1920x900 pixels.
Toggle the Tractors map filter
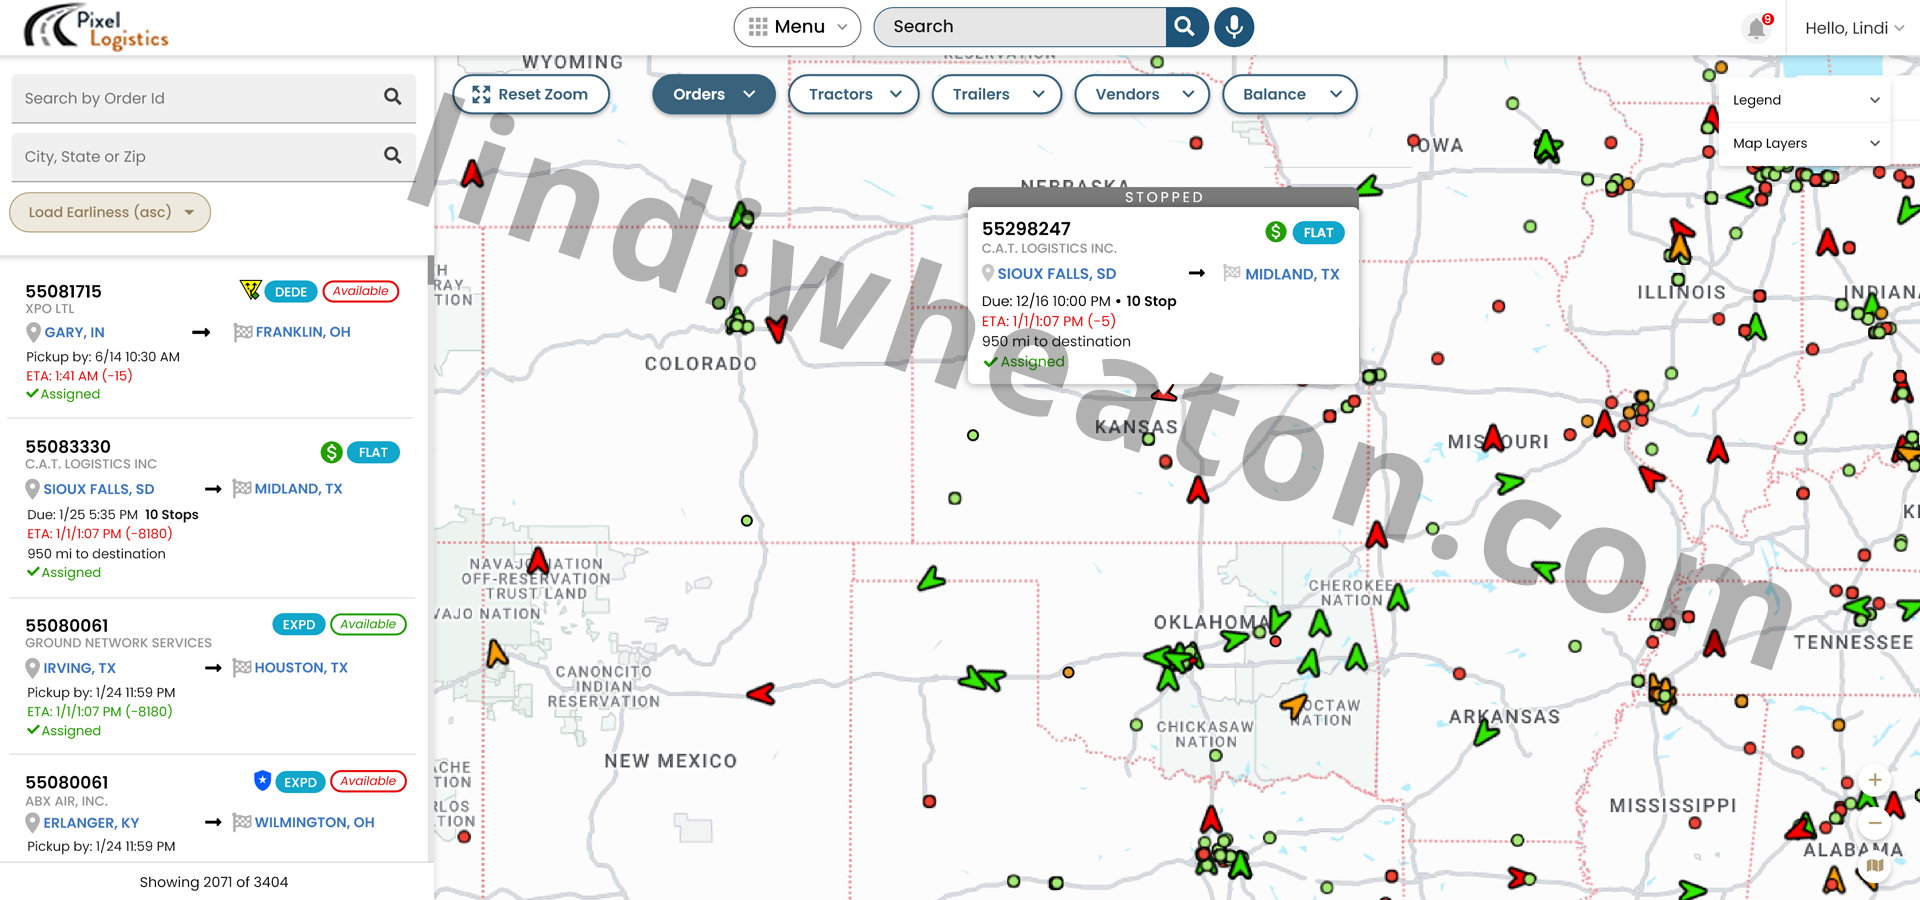(x=853, y=94)
